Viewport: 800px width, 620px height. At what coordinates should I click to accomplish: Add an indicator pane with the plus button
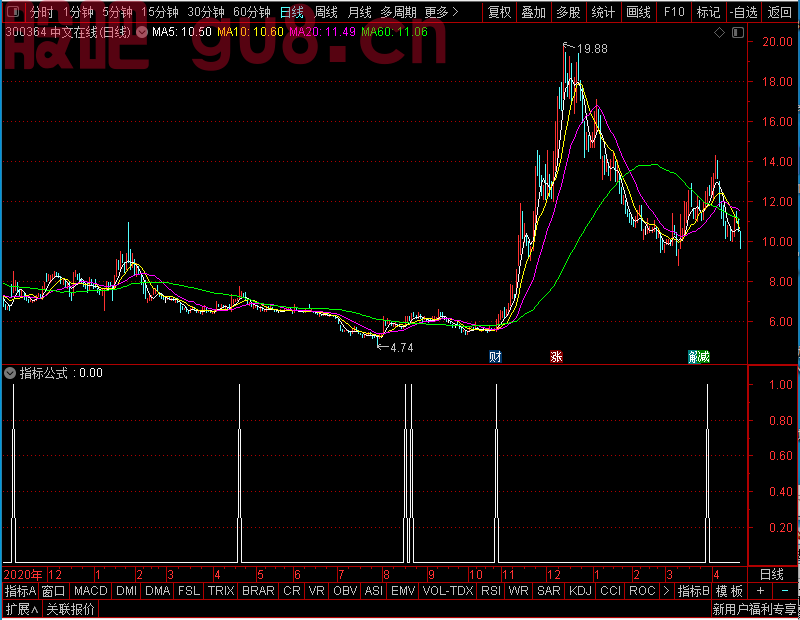(760, 591)
